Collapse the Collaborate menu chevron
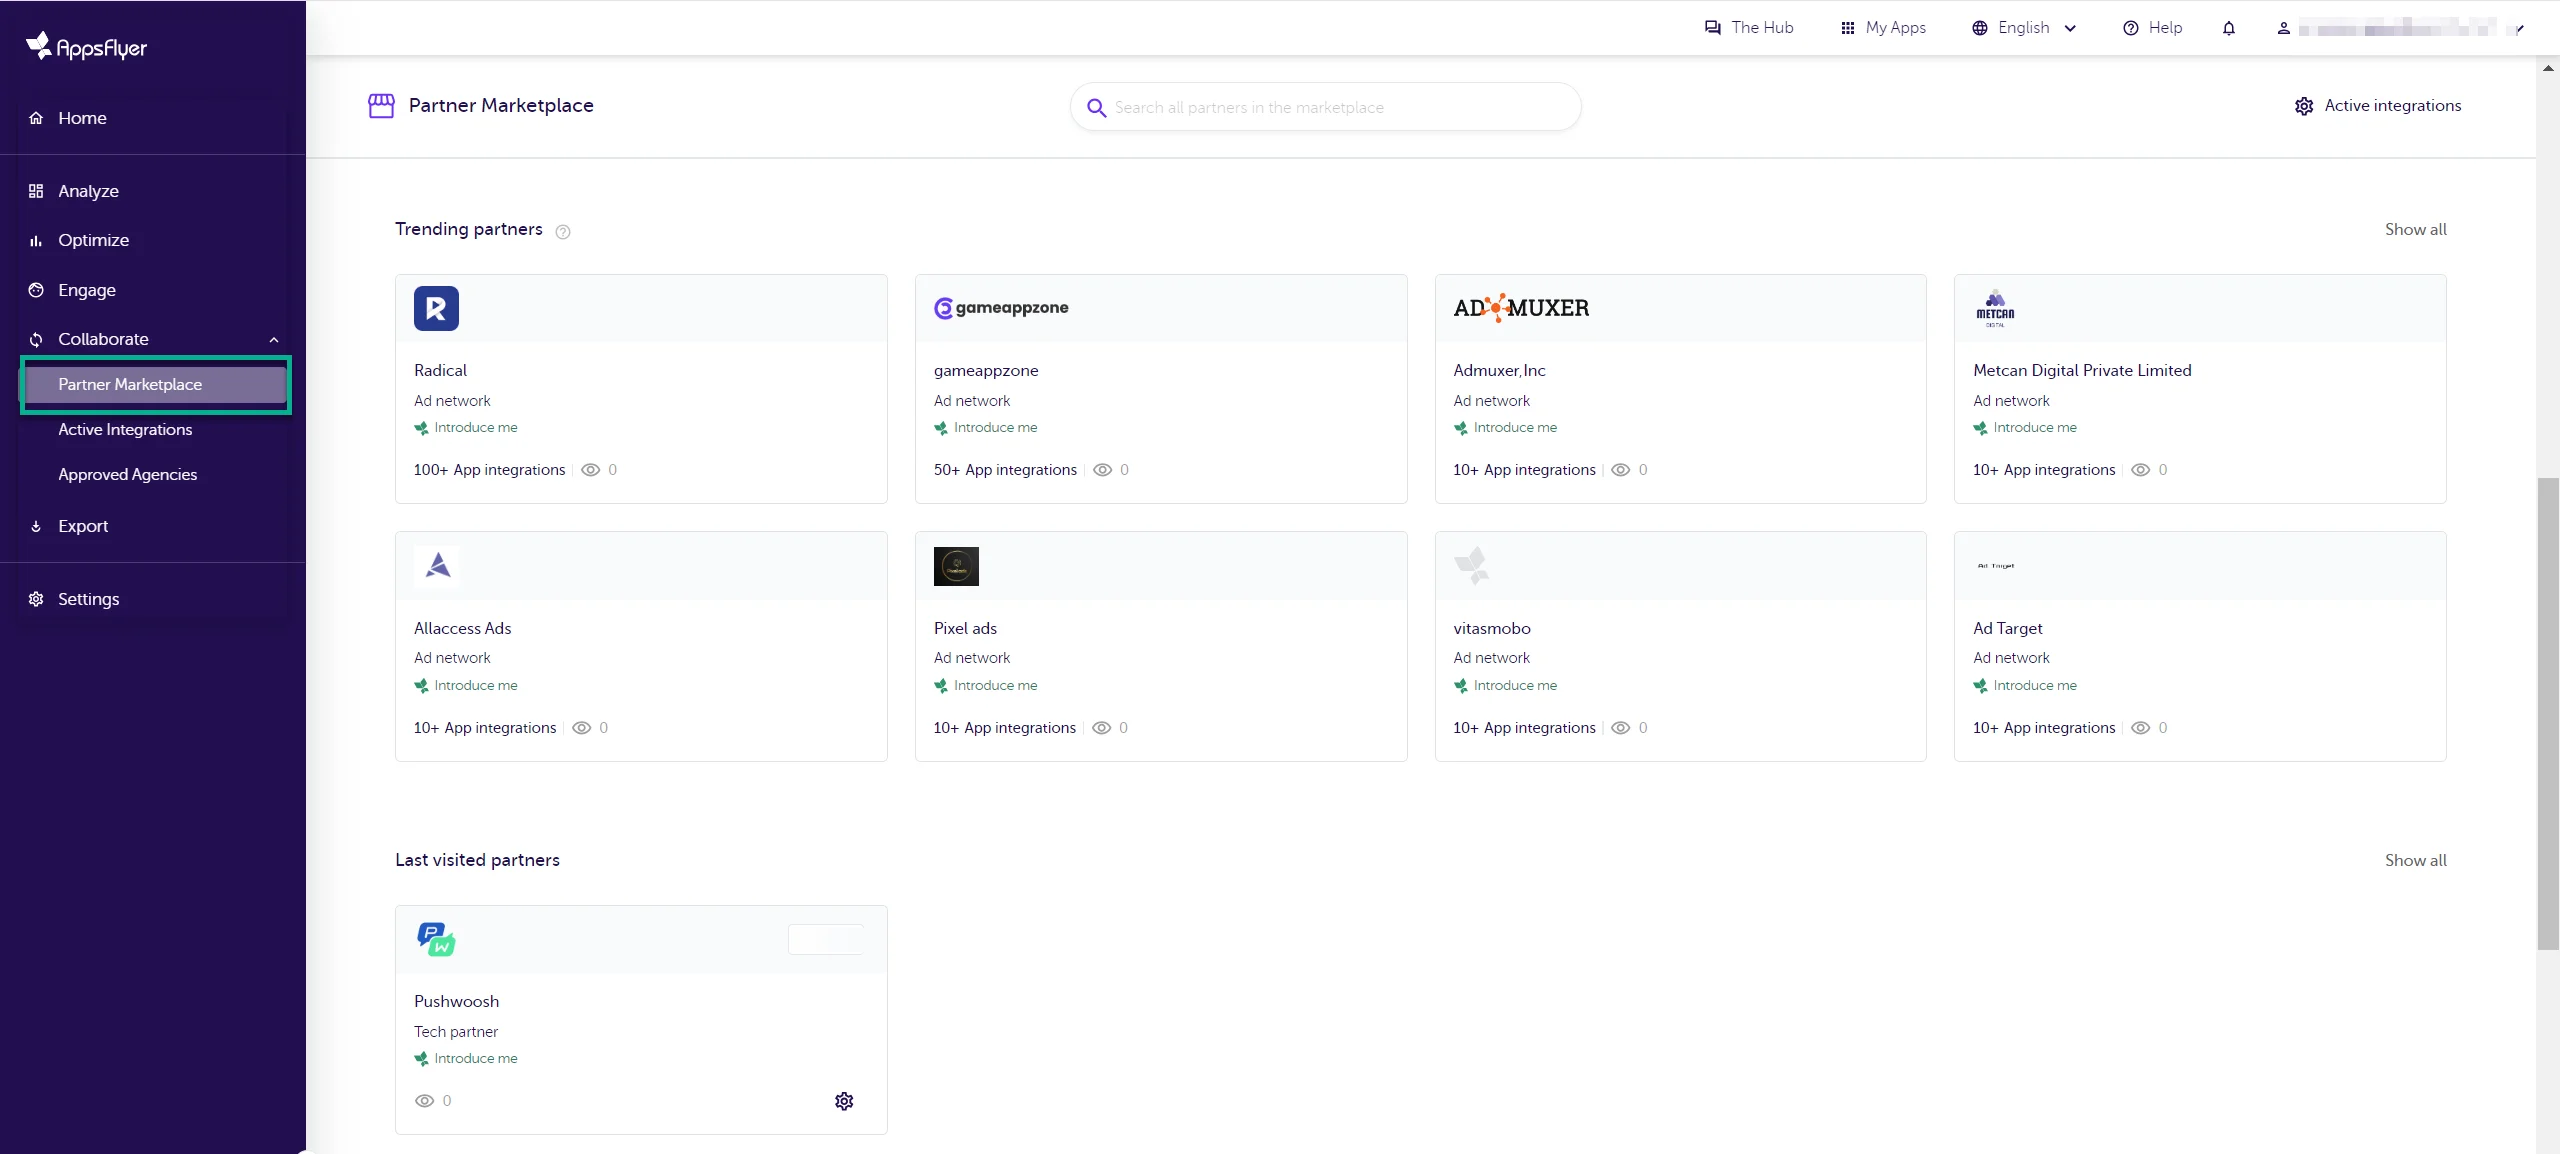This screenshot has height=1154, width=2561. click(x=274, y=340)
